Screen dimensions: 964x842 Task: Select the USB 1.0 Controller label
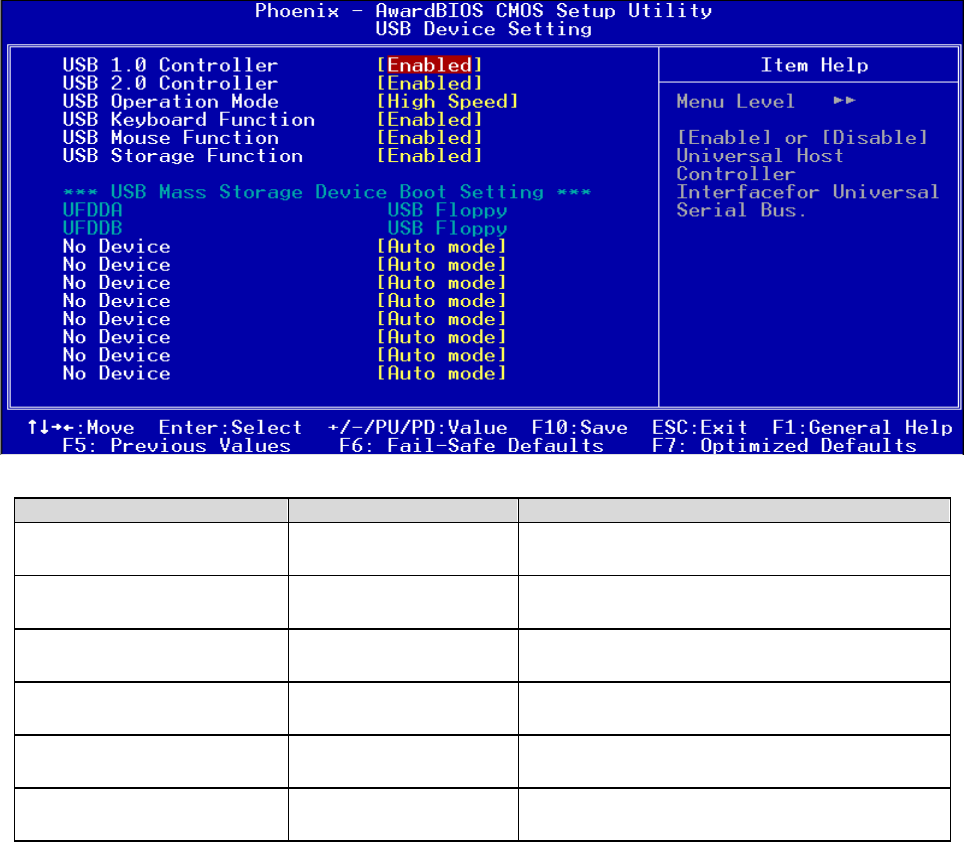170,66
